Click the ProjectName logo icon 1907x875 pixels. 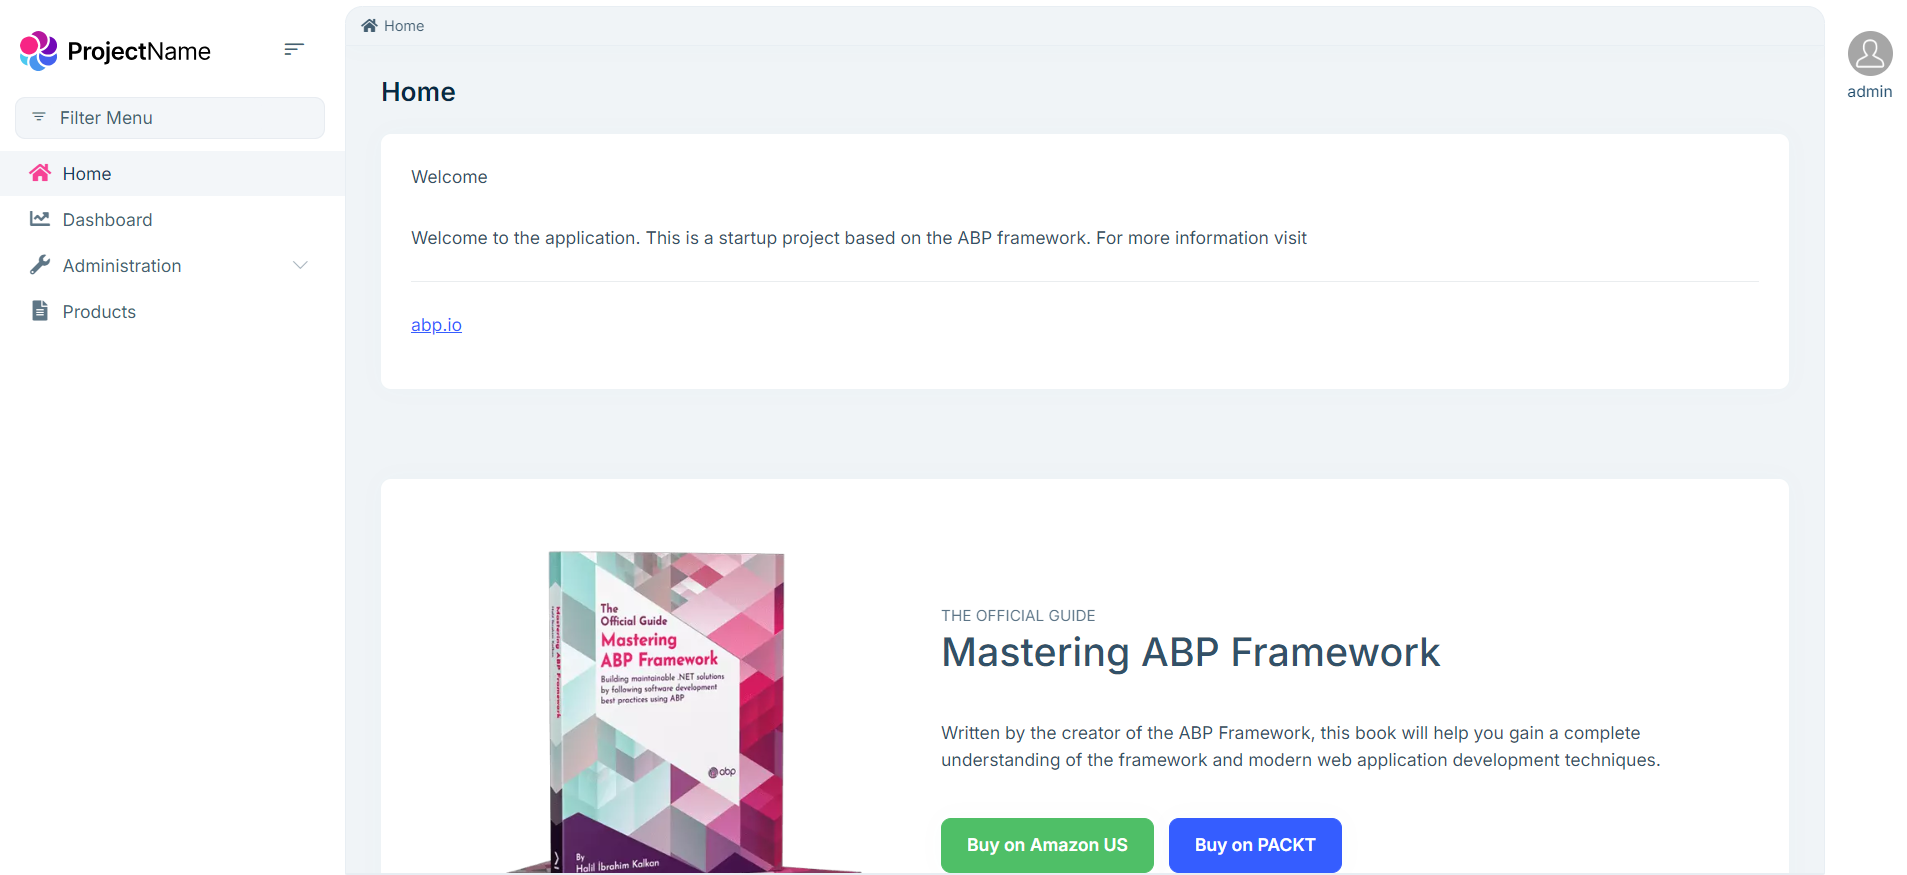[x=39, y=51]
